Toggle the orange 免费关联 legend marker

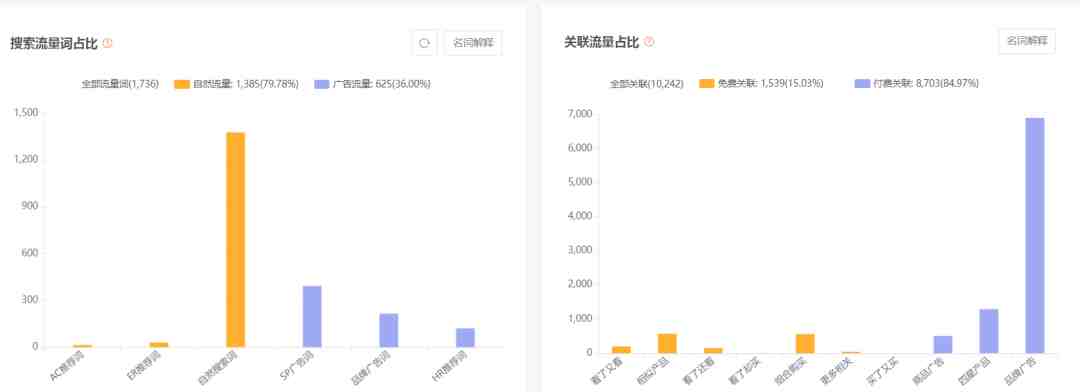pyautogui.click(x=707, y=83)
